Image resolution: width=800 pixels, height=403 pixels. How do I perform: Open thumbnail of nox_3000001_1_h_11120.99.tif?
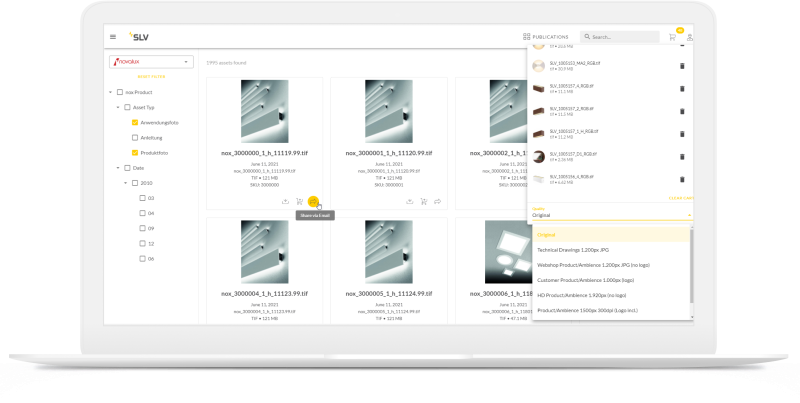(389, 111)
